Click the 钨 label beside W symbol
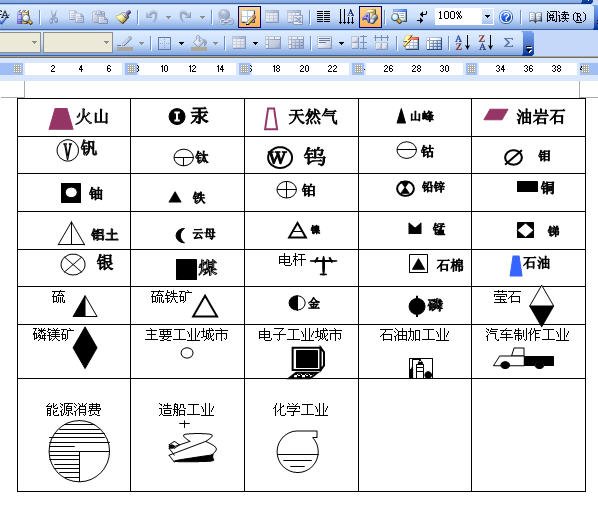Viewport: 598px width, 514px height. 315,156
